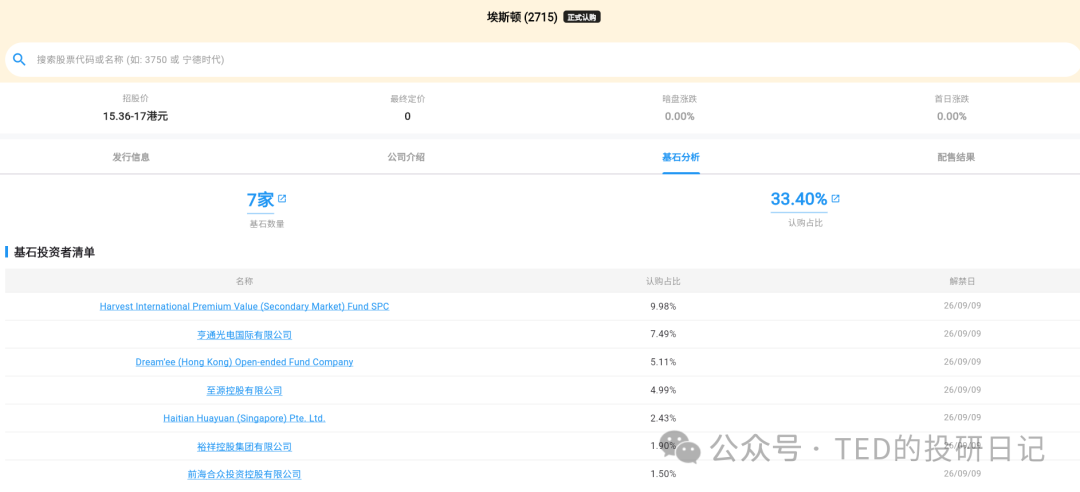Click the 正式认购 status badge
This screenshot has height=492, width=1080.
[x=582, y=17]
